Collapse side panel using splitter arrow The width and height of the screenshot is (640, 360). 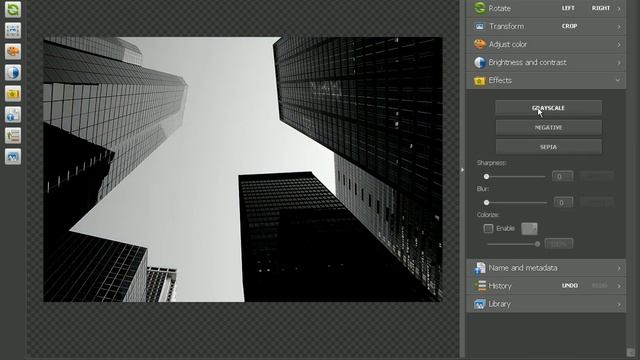click(x=462, y=170)
